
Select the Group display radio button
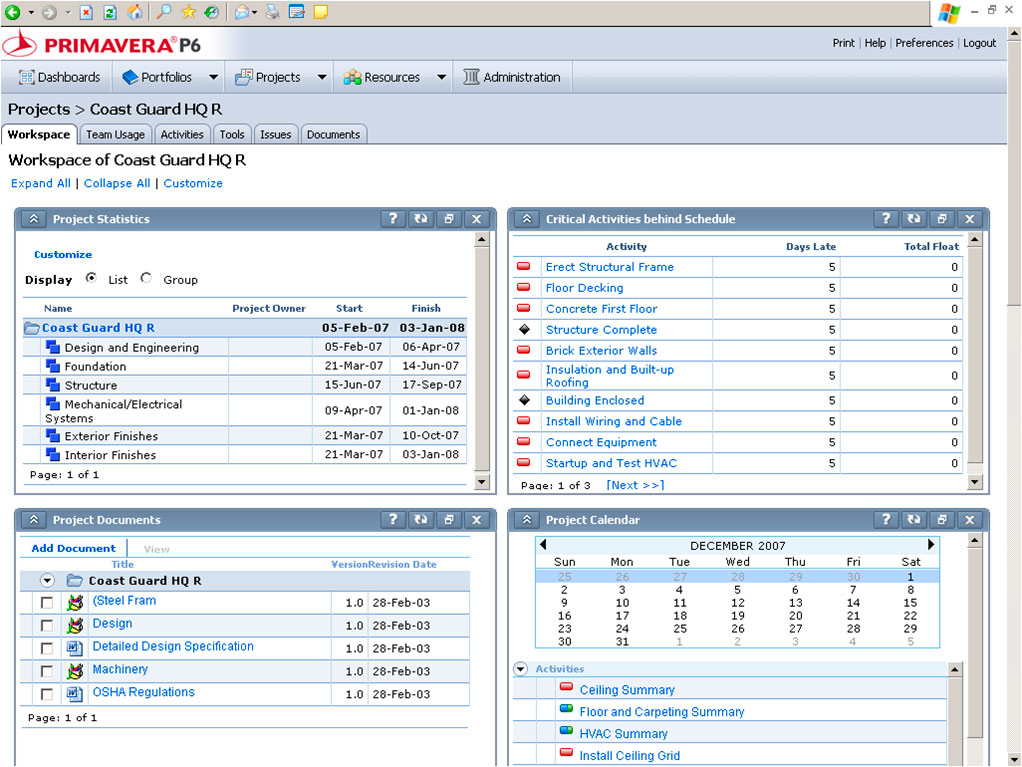(146, 278)
